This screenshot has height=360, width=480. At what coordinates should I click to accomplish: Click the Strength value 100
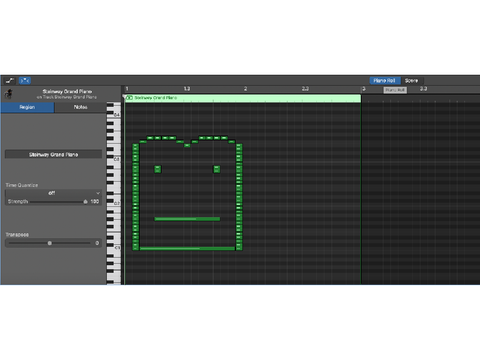[x=95, y=201]
